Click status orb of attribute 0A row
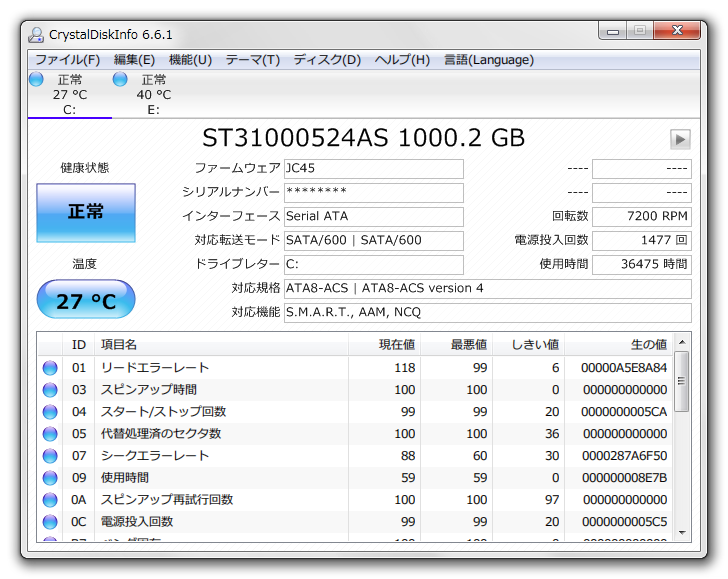Image resolution: width=728 pixels, height=579 pixels. [50, 500]
